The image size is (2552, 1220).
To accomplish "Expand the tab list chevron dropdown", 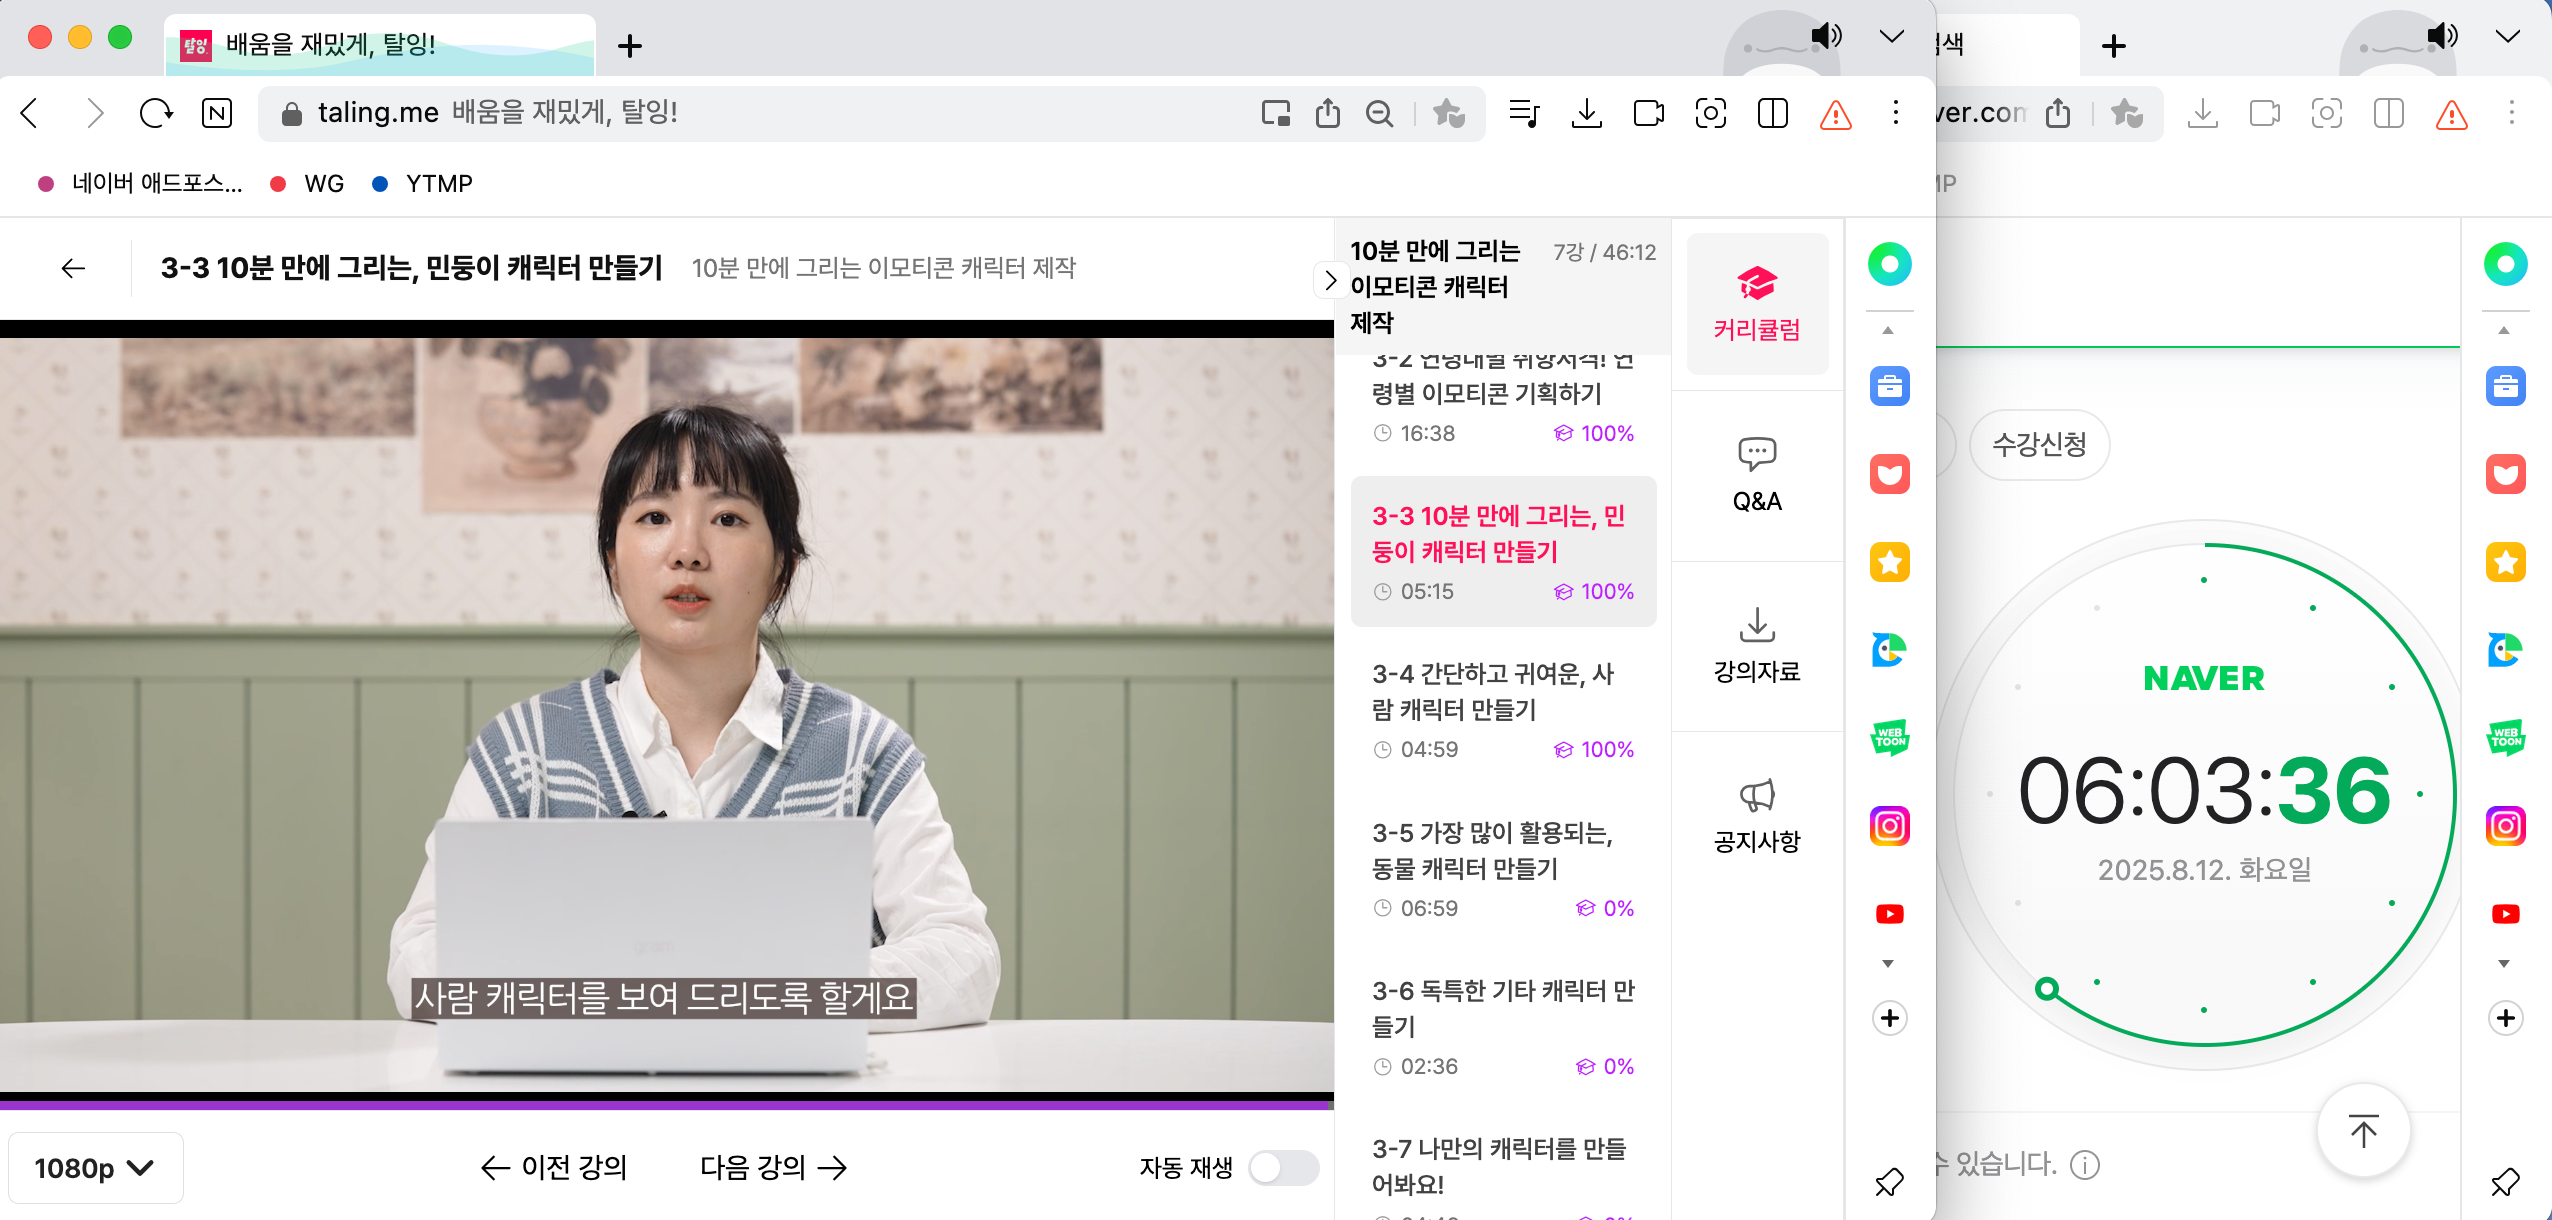I will [1890, 37].
